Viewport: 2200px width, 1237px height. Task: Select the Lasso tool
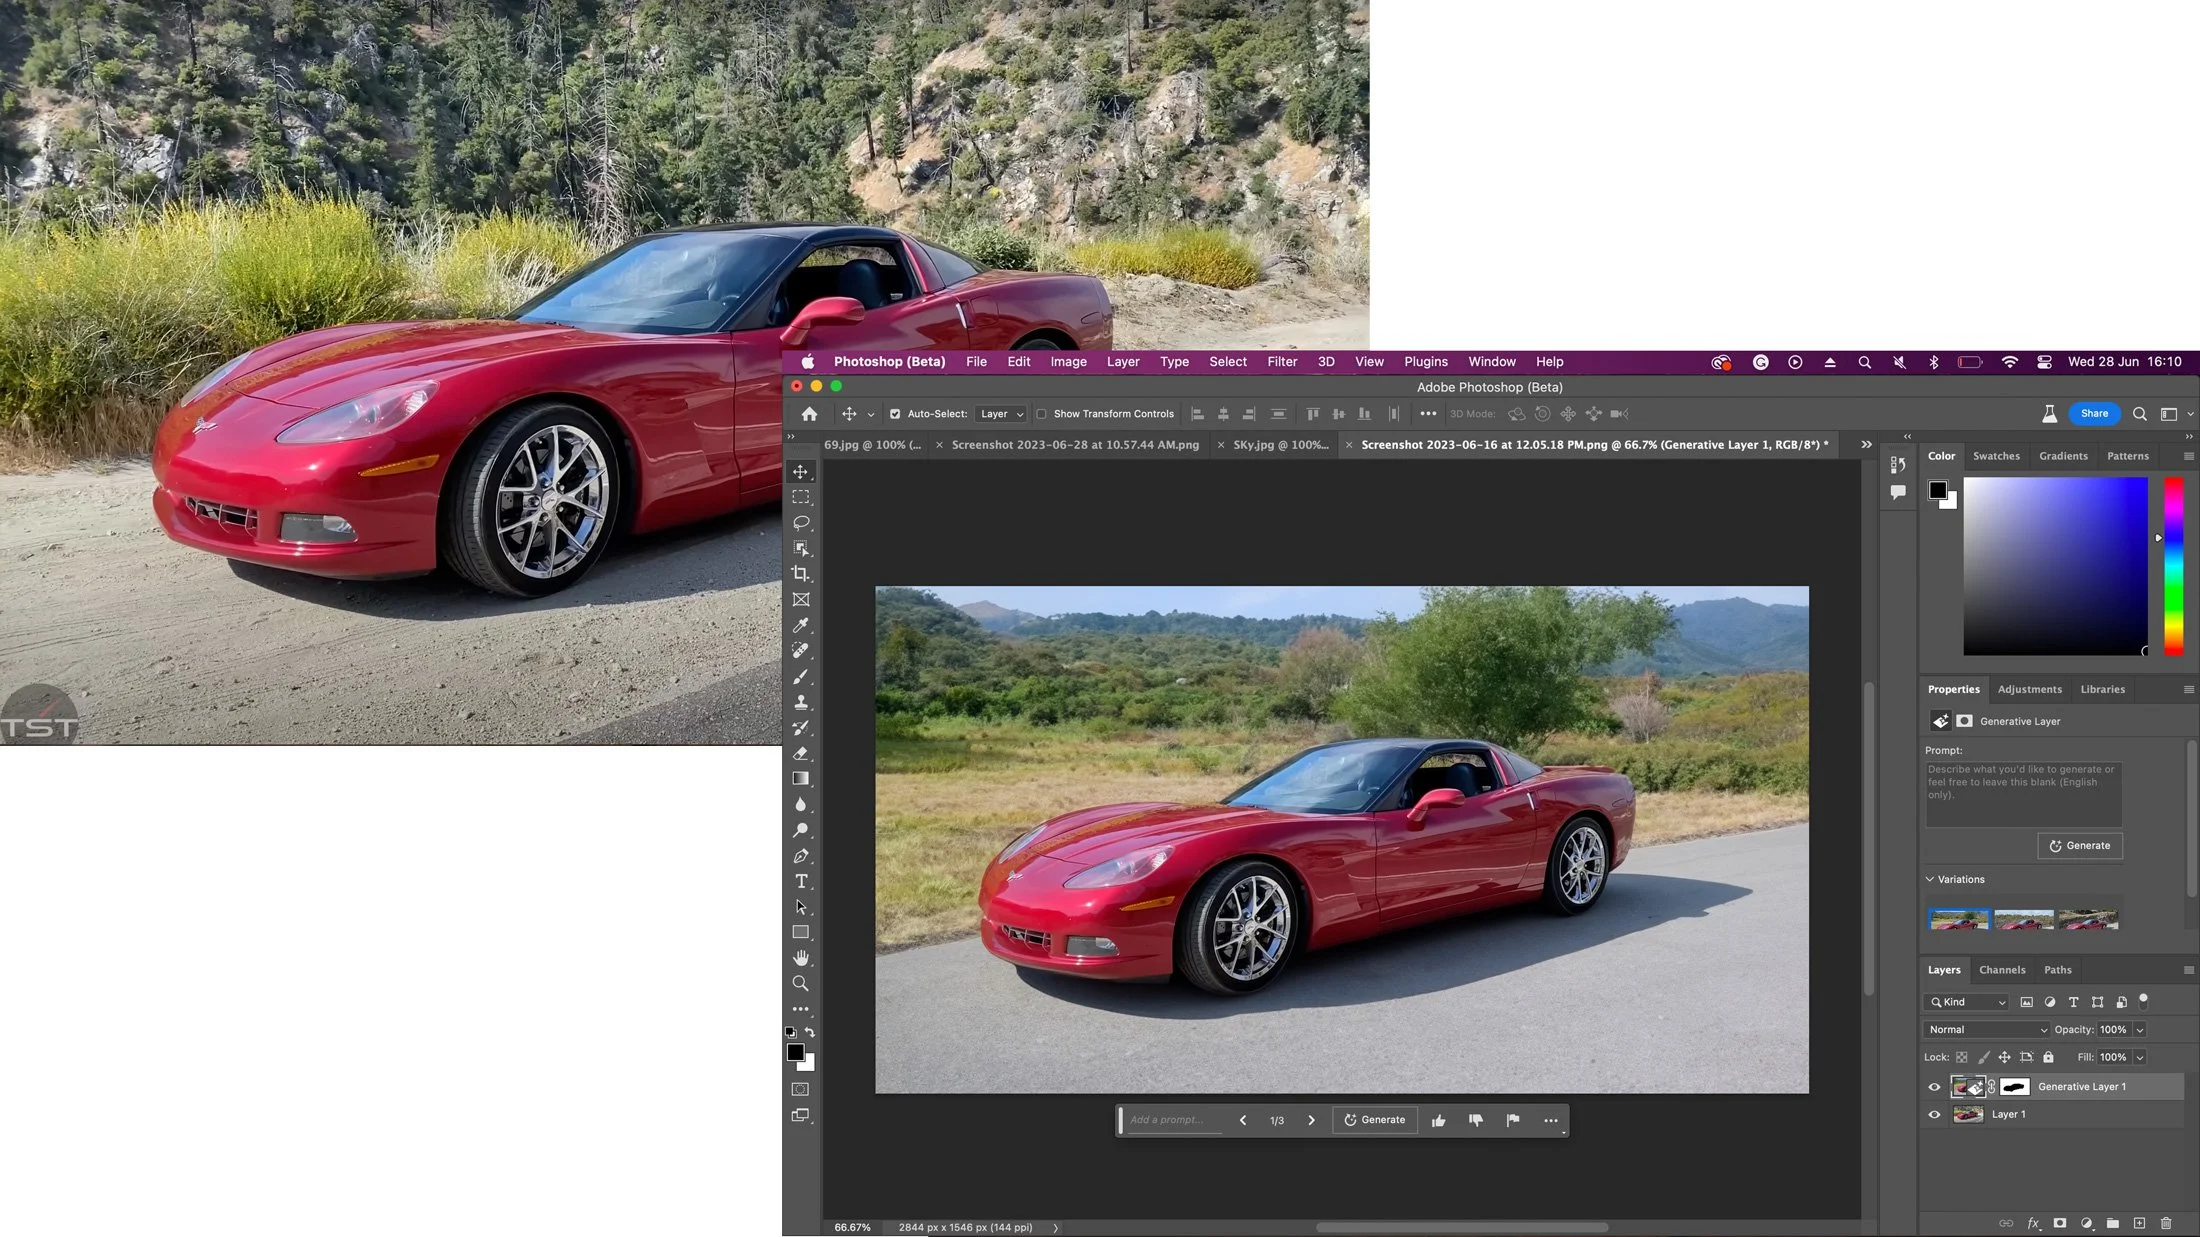point(801,523)
